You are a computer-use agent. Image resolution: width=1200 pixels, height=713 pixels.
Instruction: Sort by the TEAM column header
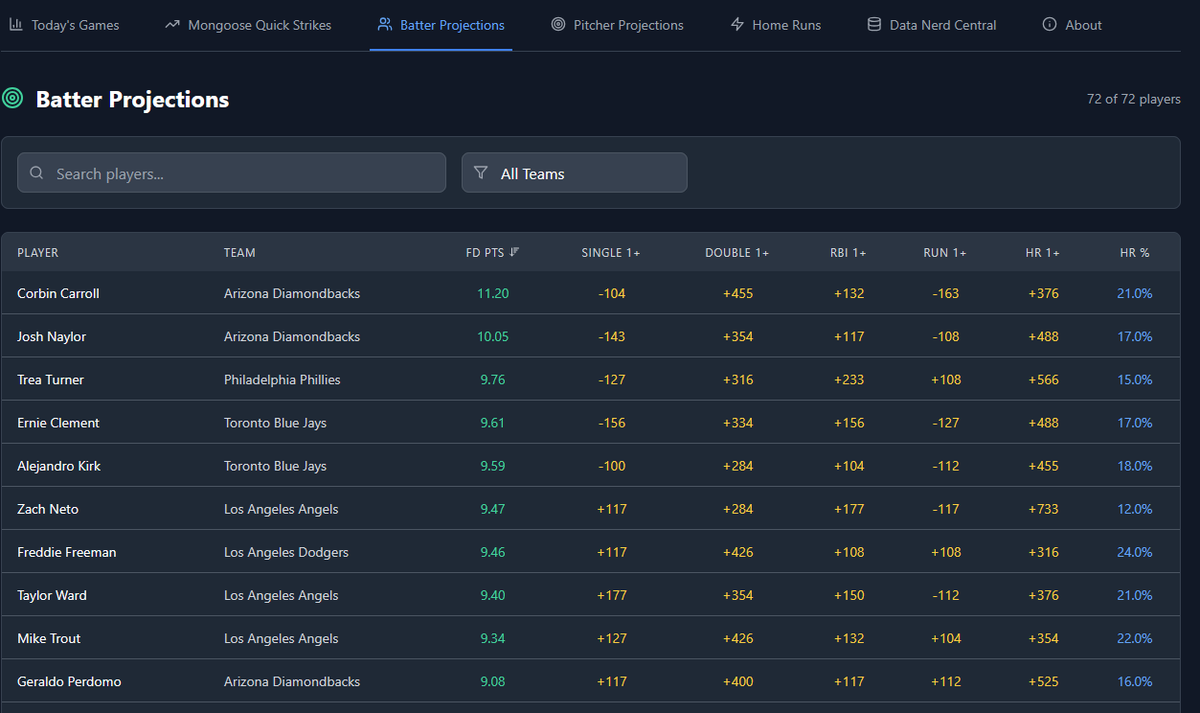(240, 253)
